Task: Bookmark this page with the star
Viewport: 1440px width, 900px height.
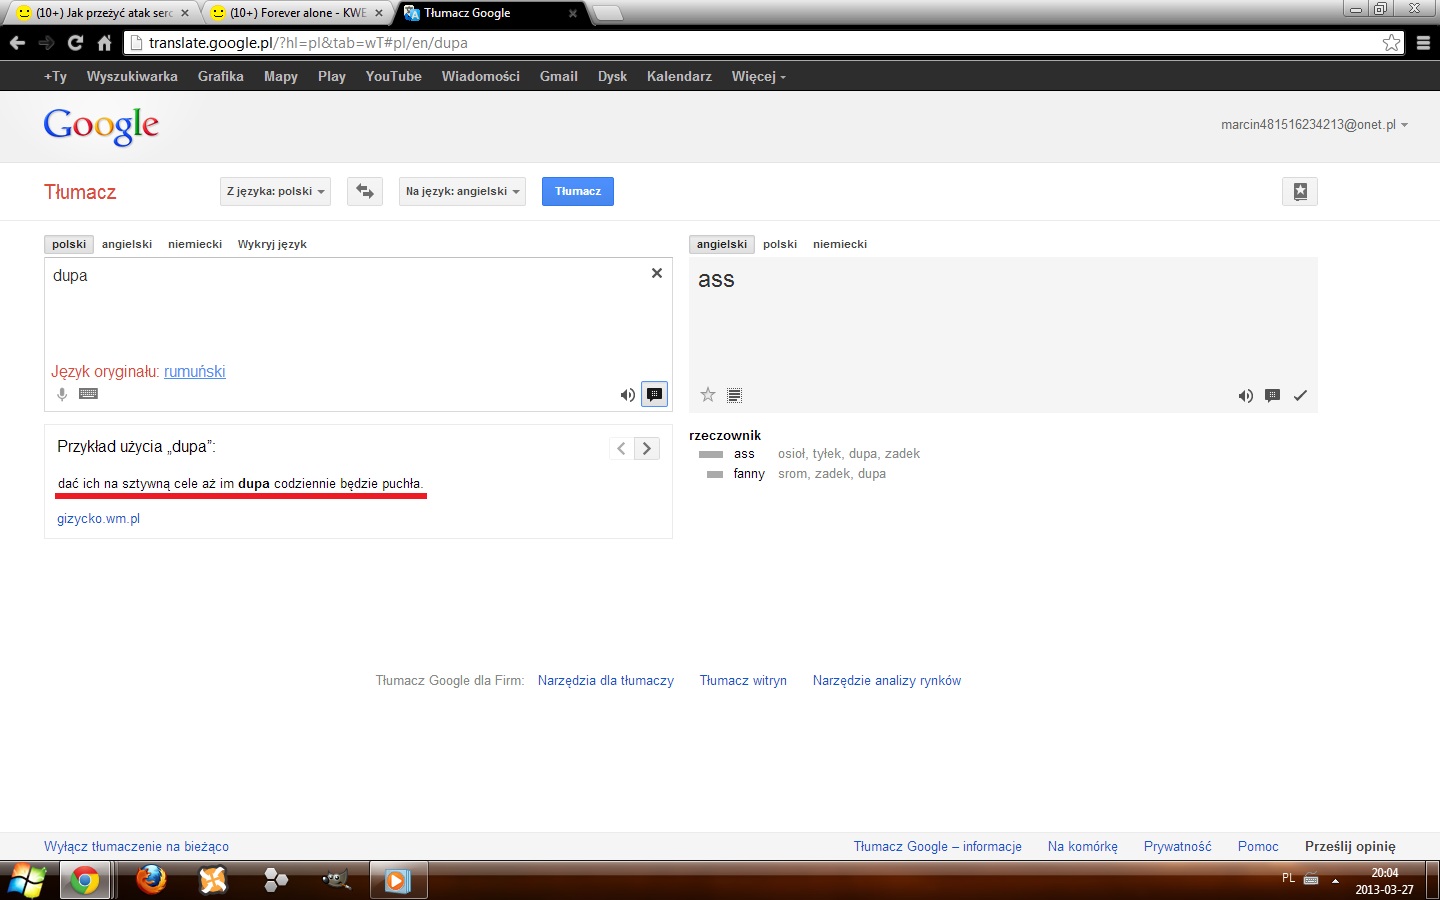Action: coord(1391,43)
